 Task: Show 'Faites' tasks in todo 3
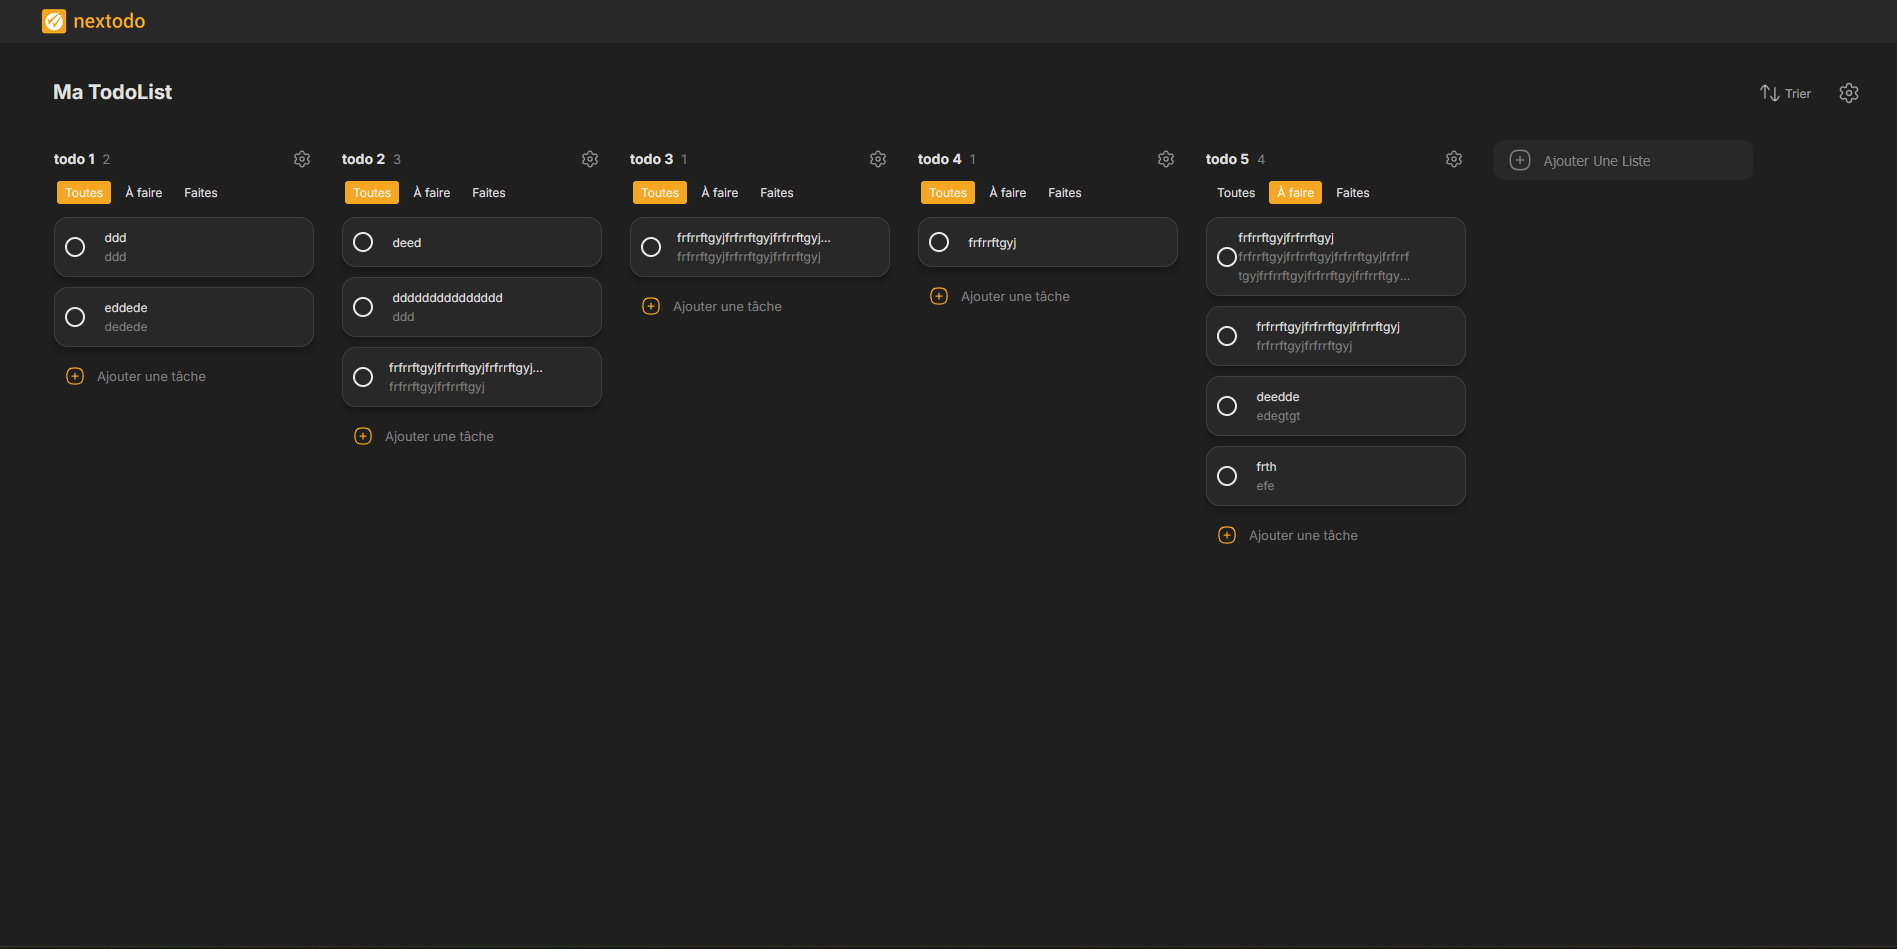click(x=776, y=193)
